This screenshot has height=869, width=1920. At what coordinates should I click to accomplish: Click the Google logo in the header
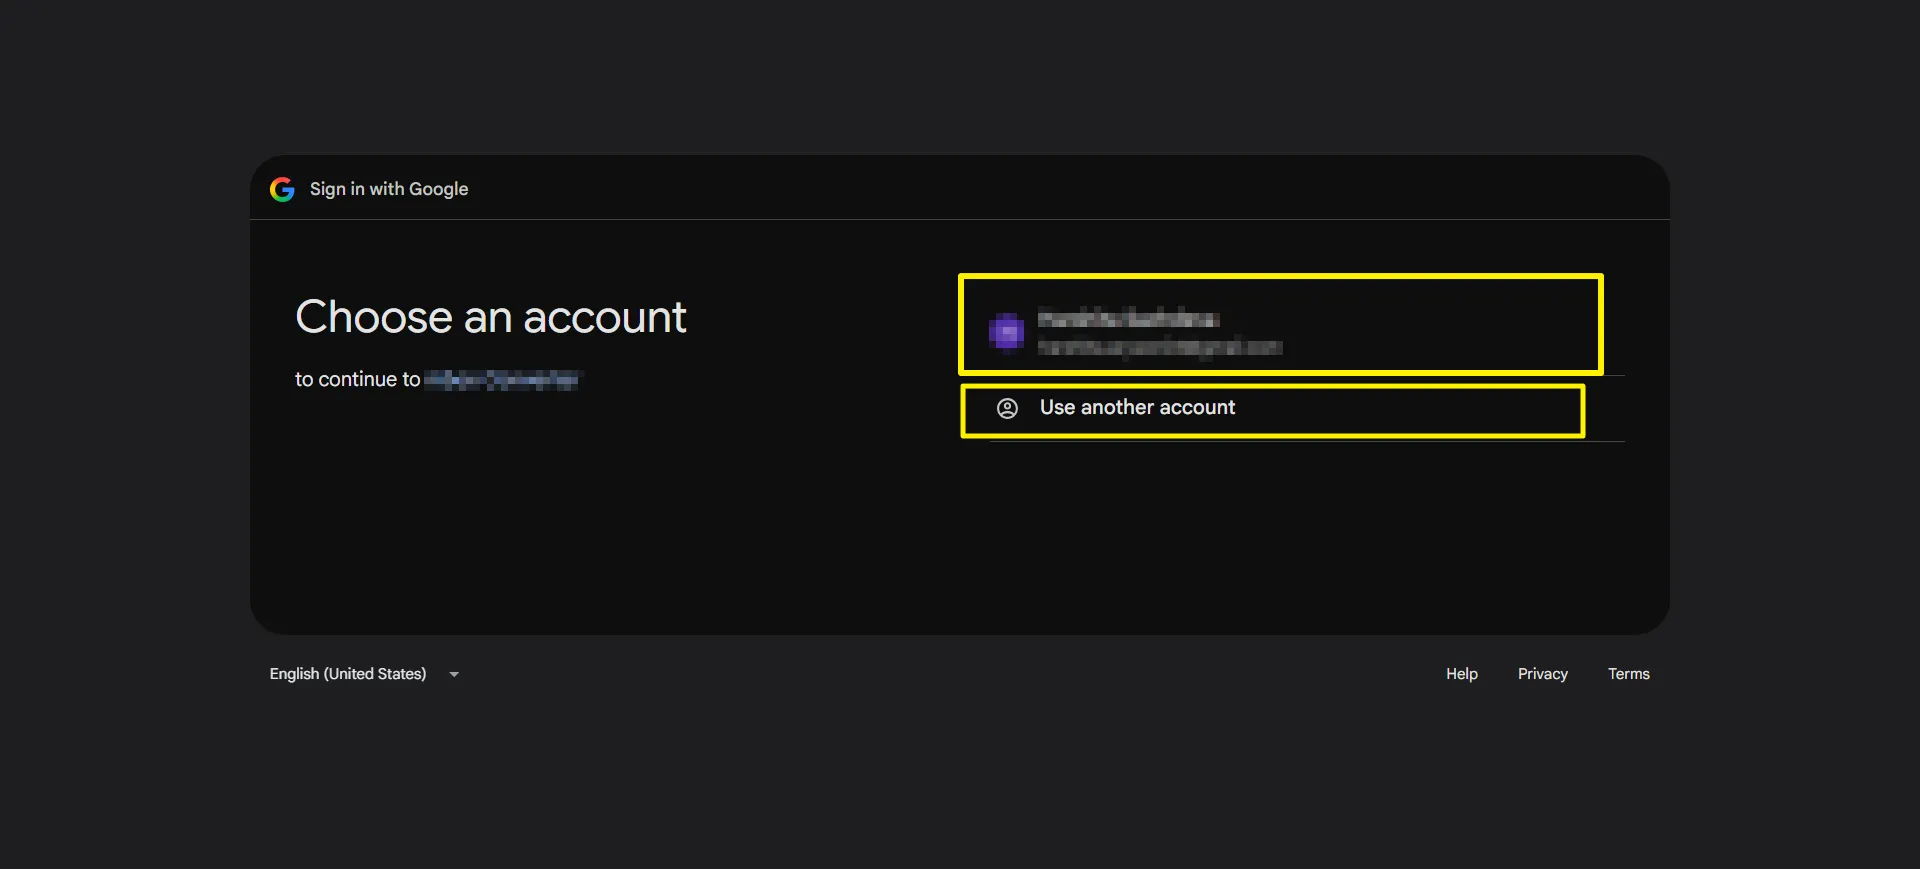[282, 189]
